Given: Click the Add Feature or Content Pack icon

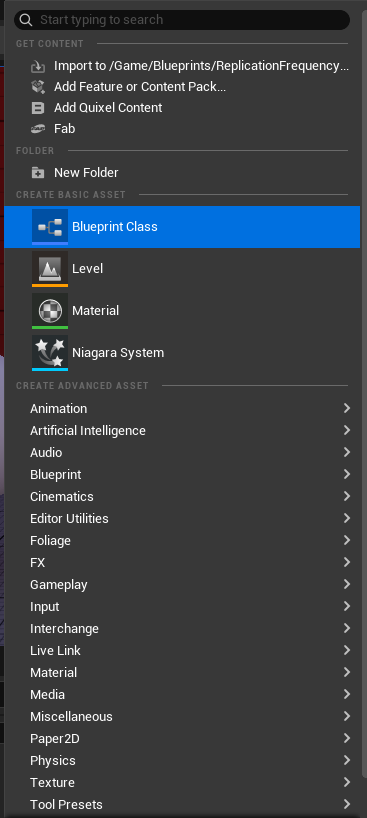Looking at the screenshot, I should [38, 87].
